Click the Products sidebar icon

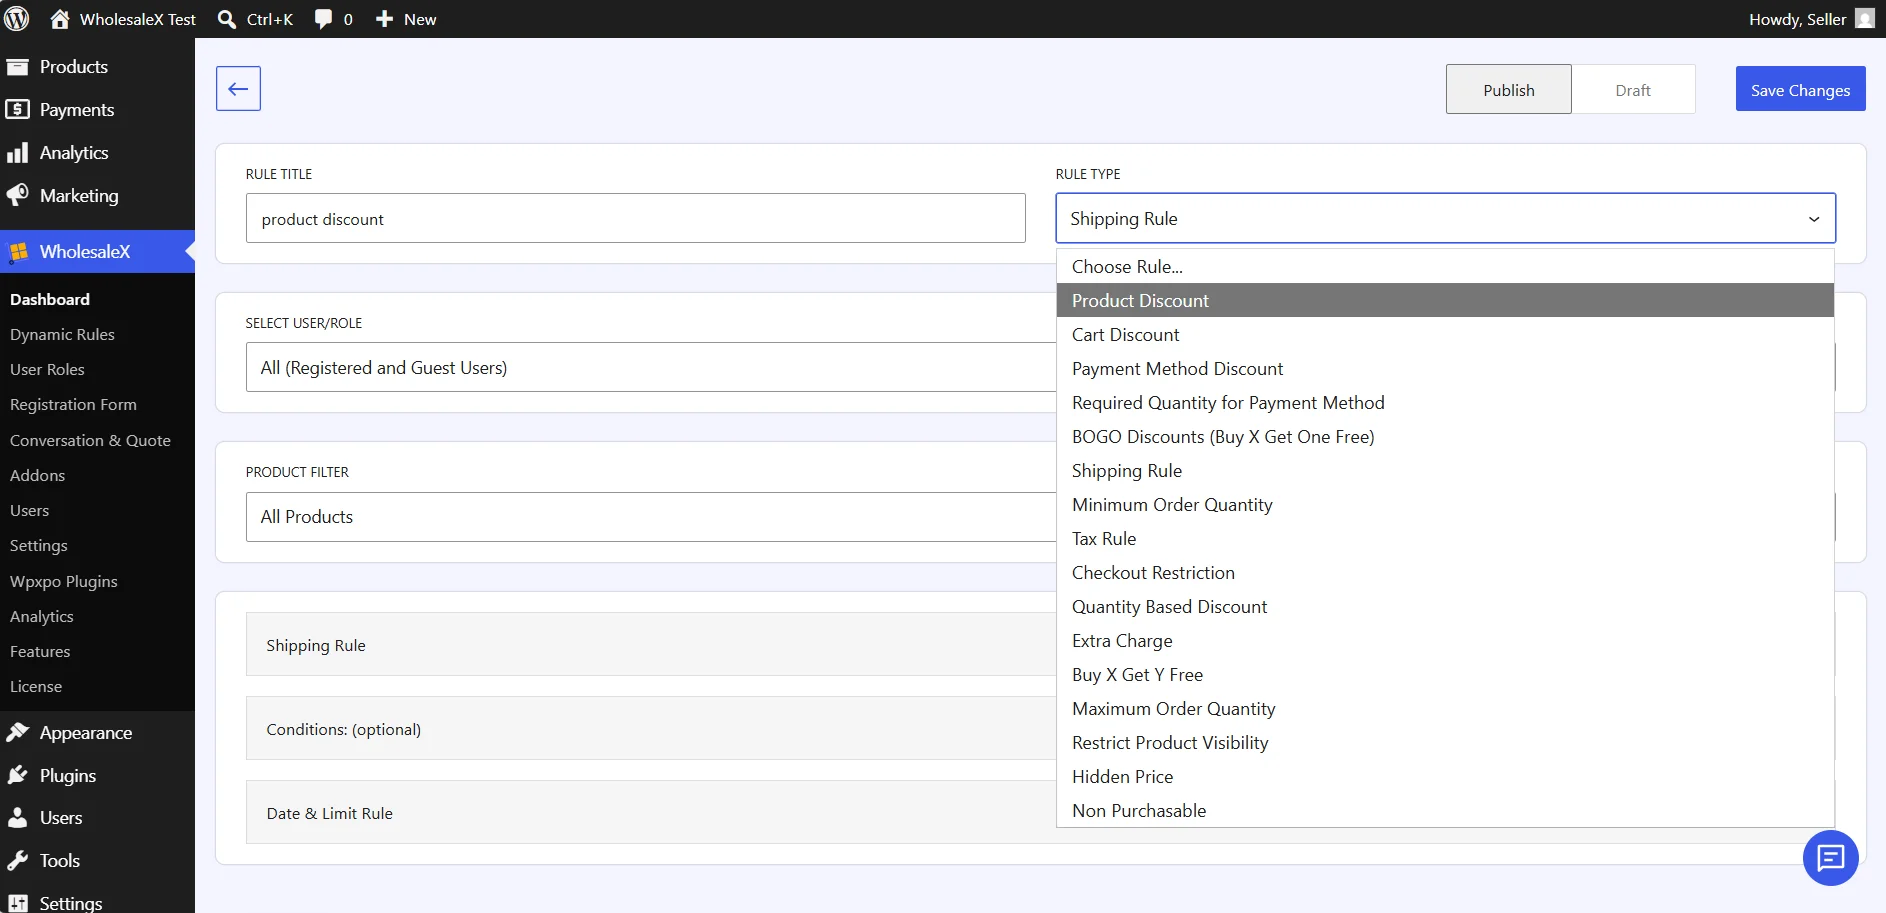17,67
